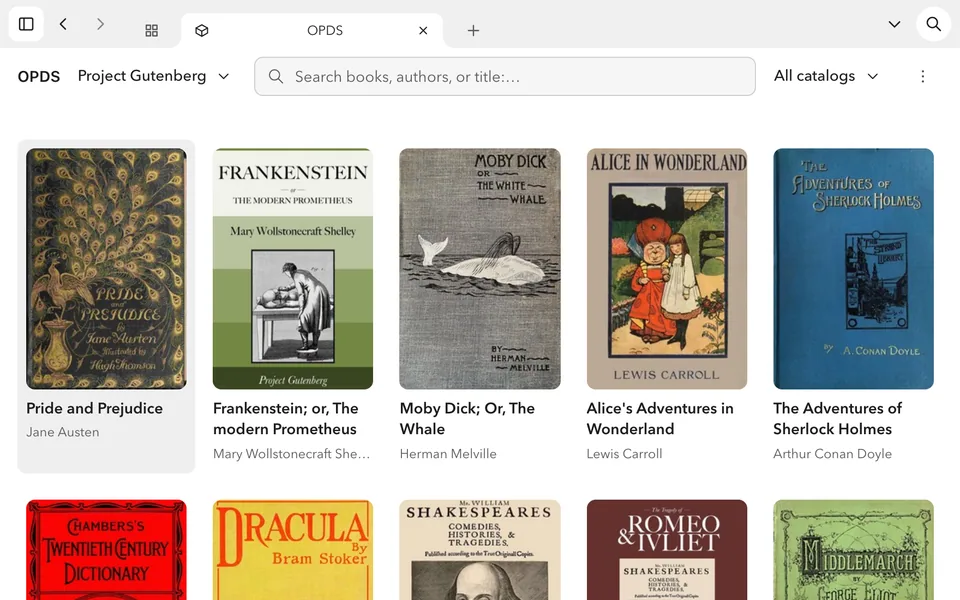This screenshot has width=960, height=600.
Task: Select author name Herman Melville
Action: (448, 454)
